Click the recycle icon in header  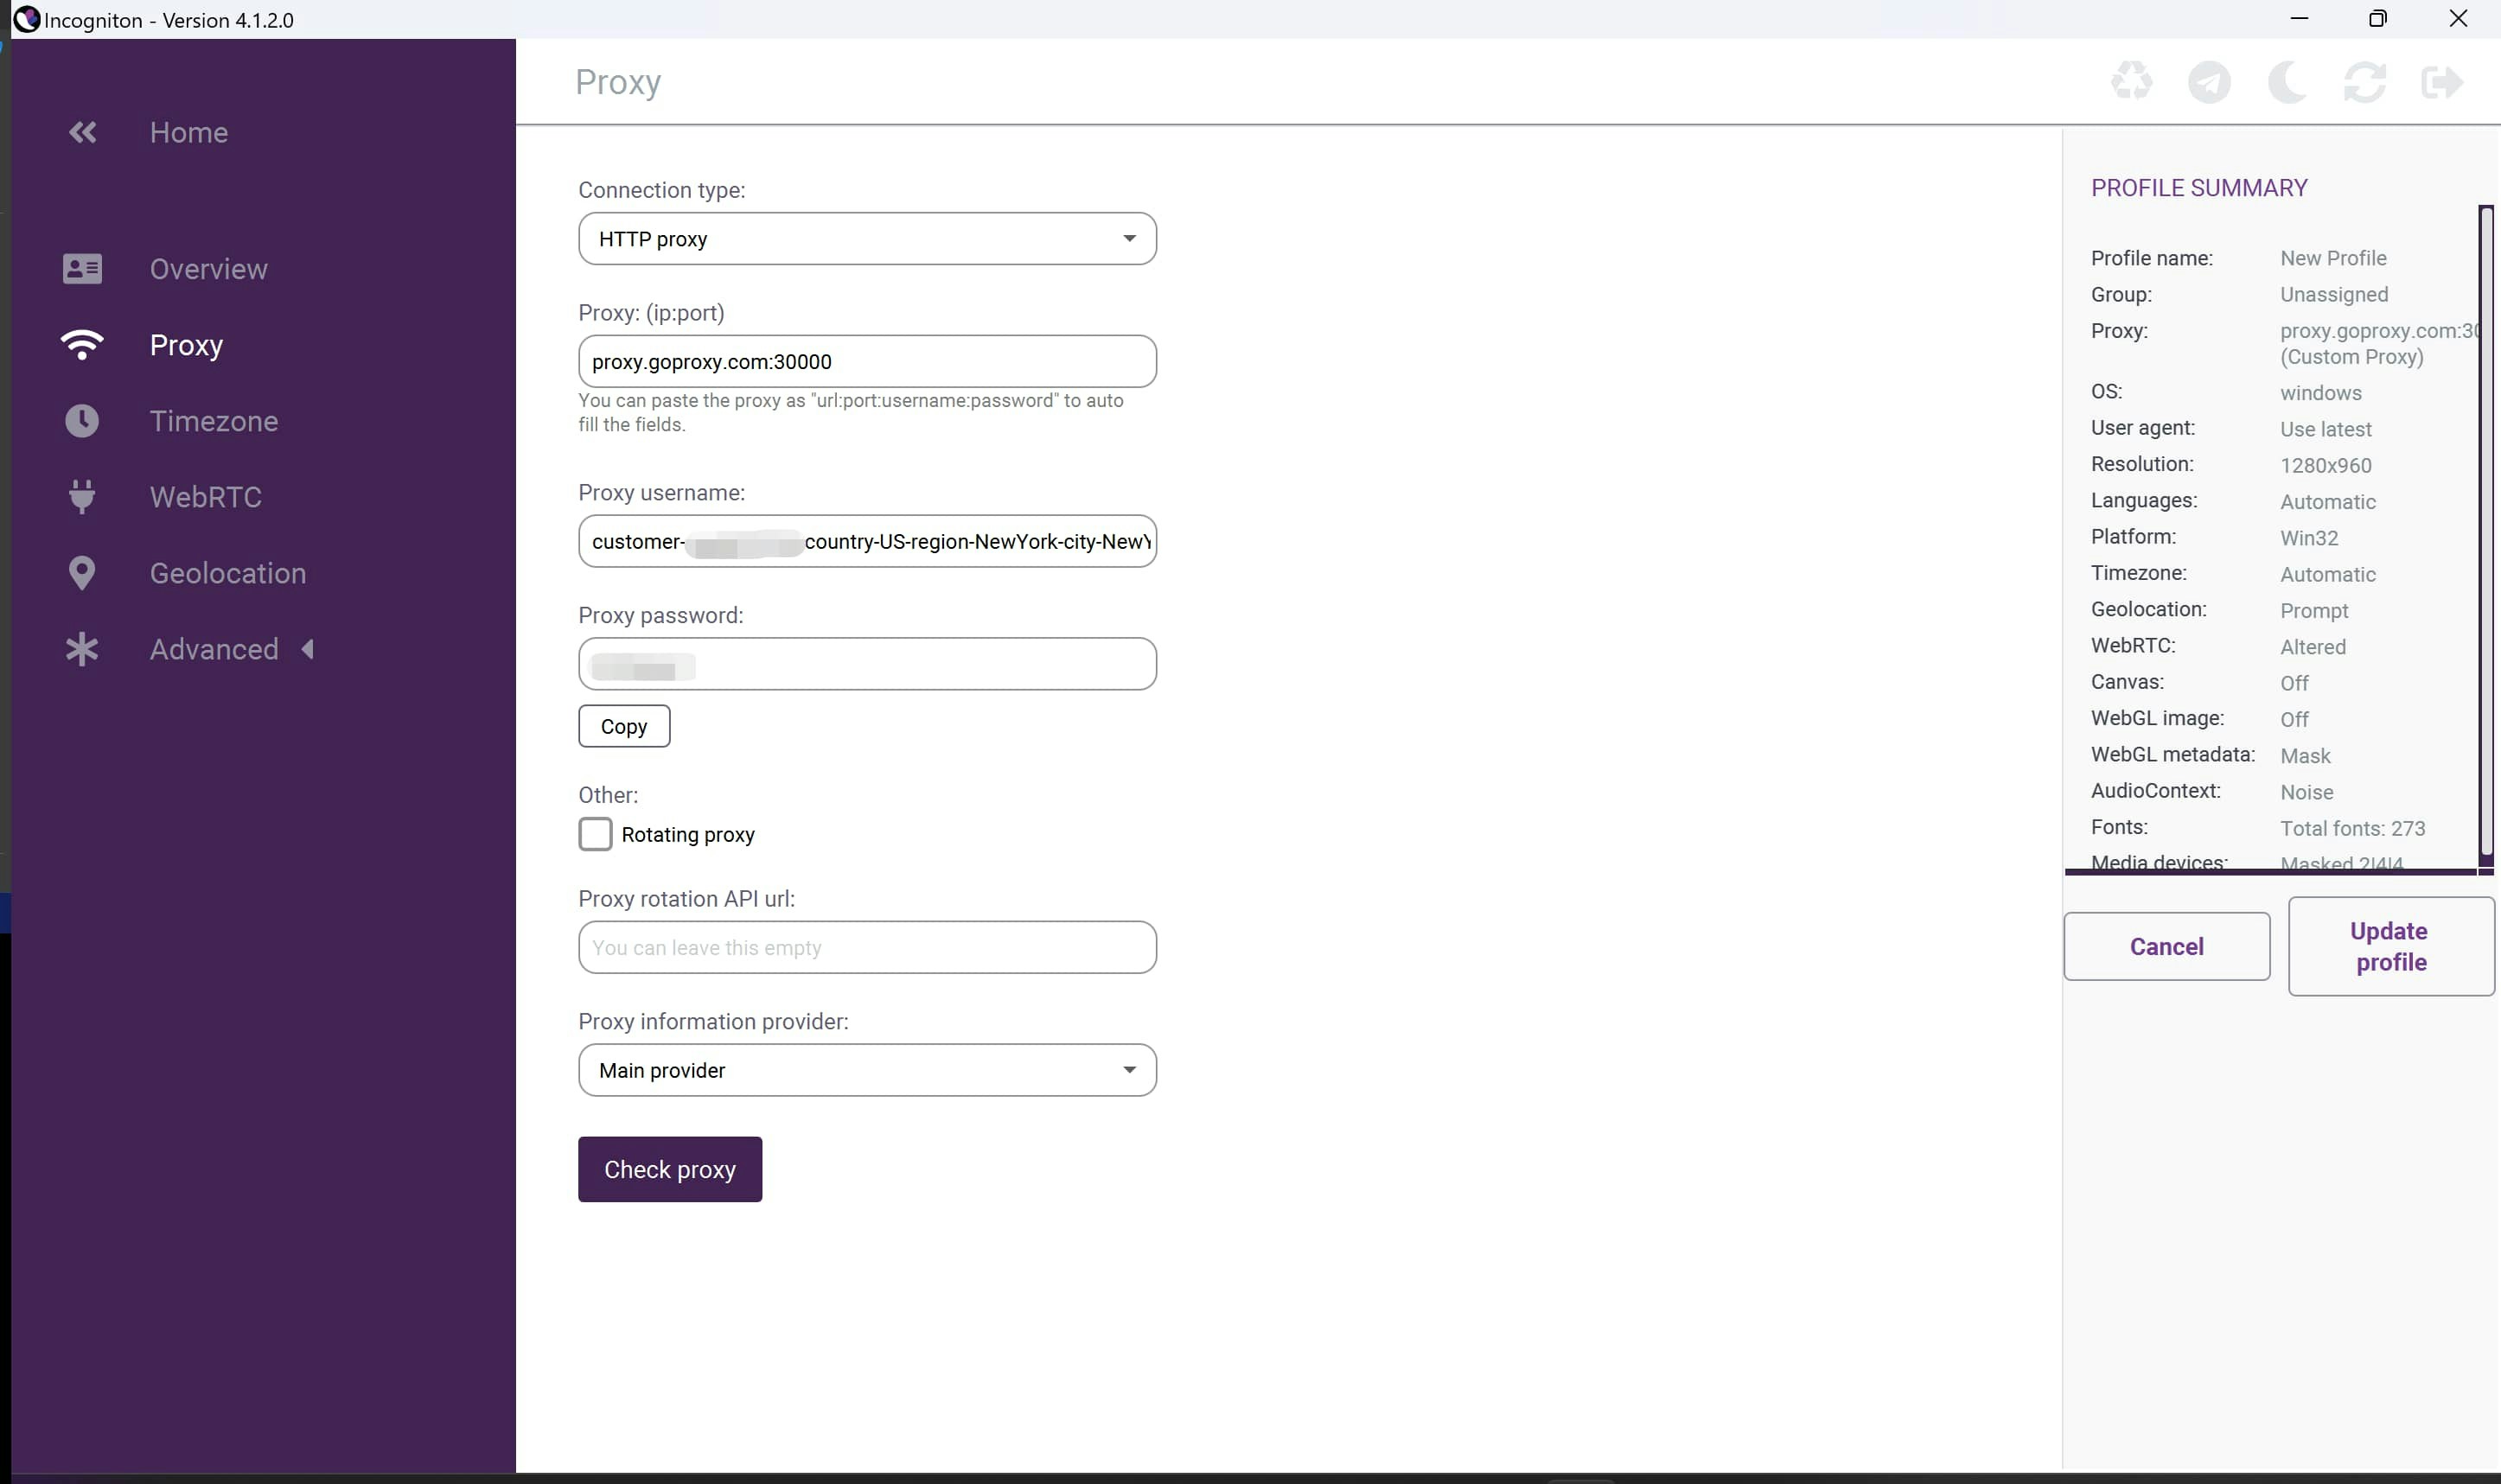(2131, 82)
